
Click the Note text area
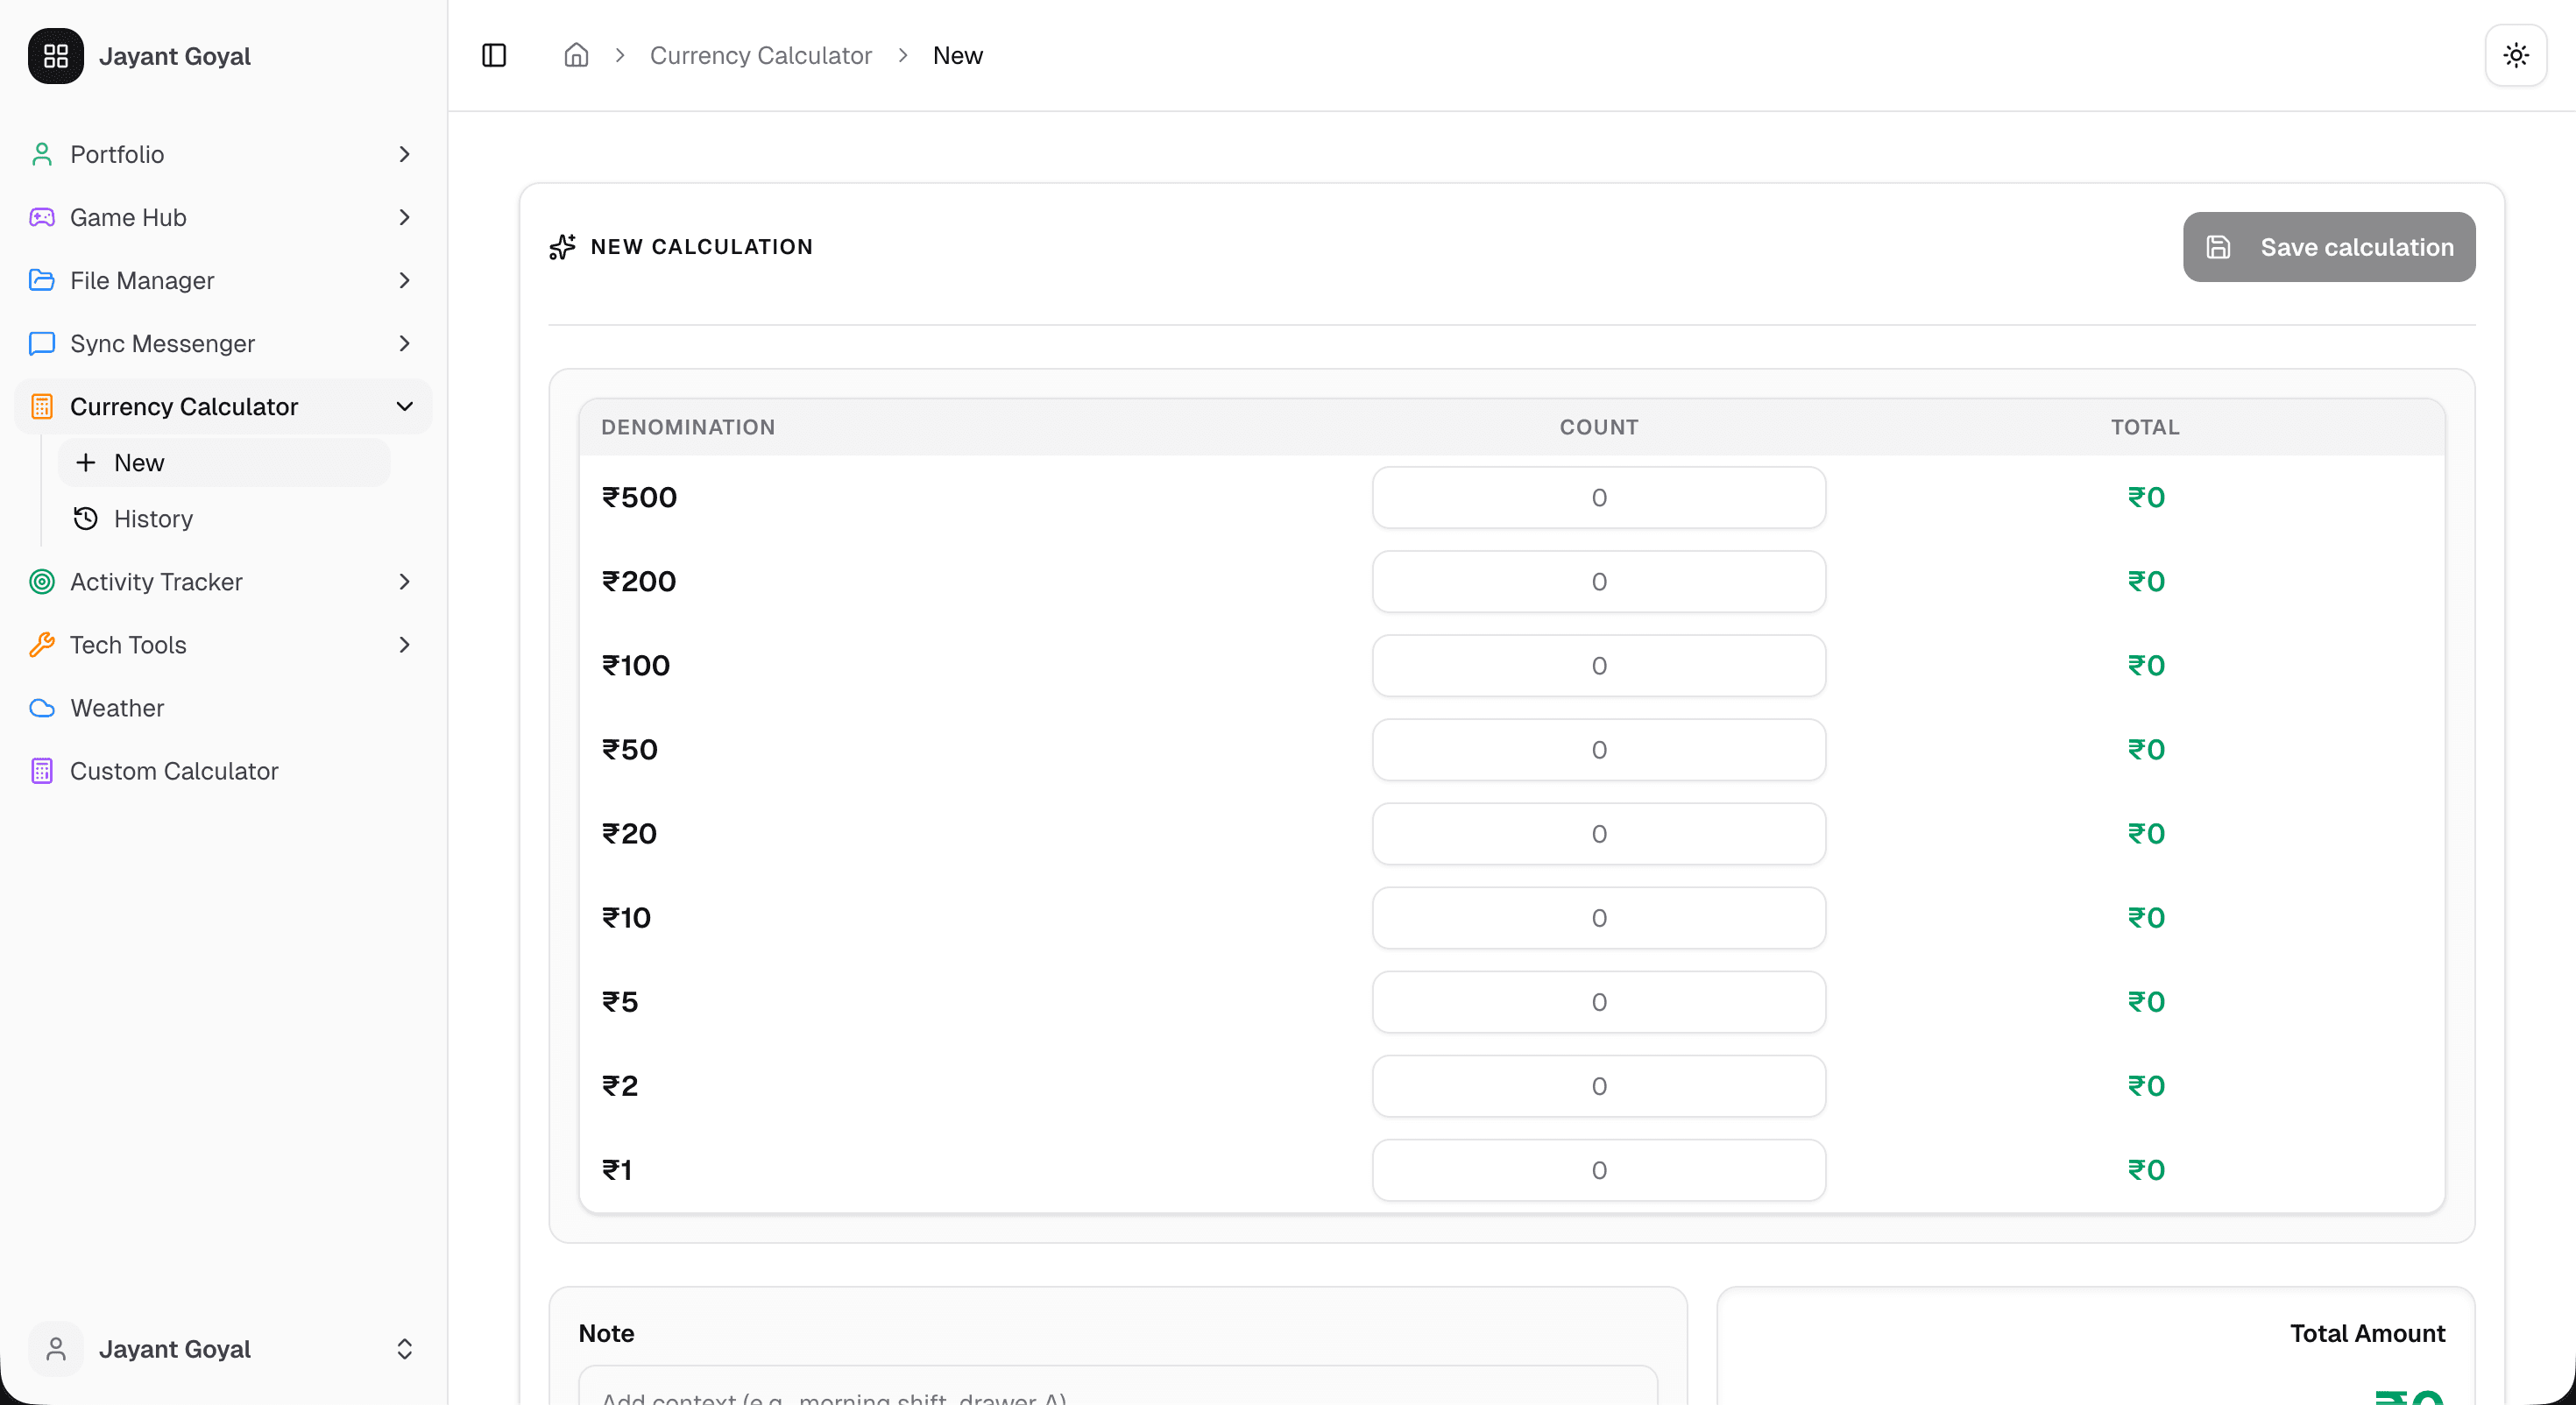(1118, 1387)
